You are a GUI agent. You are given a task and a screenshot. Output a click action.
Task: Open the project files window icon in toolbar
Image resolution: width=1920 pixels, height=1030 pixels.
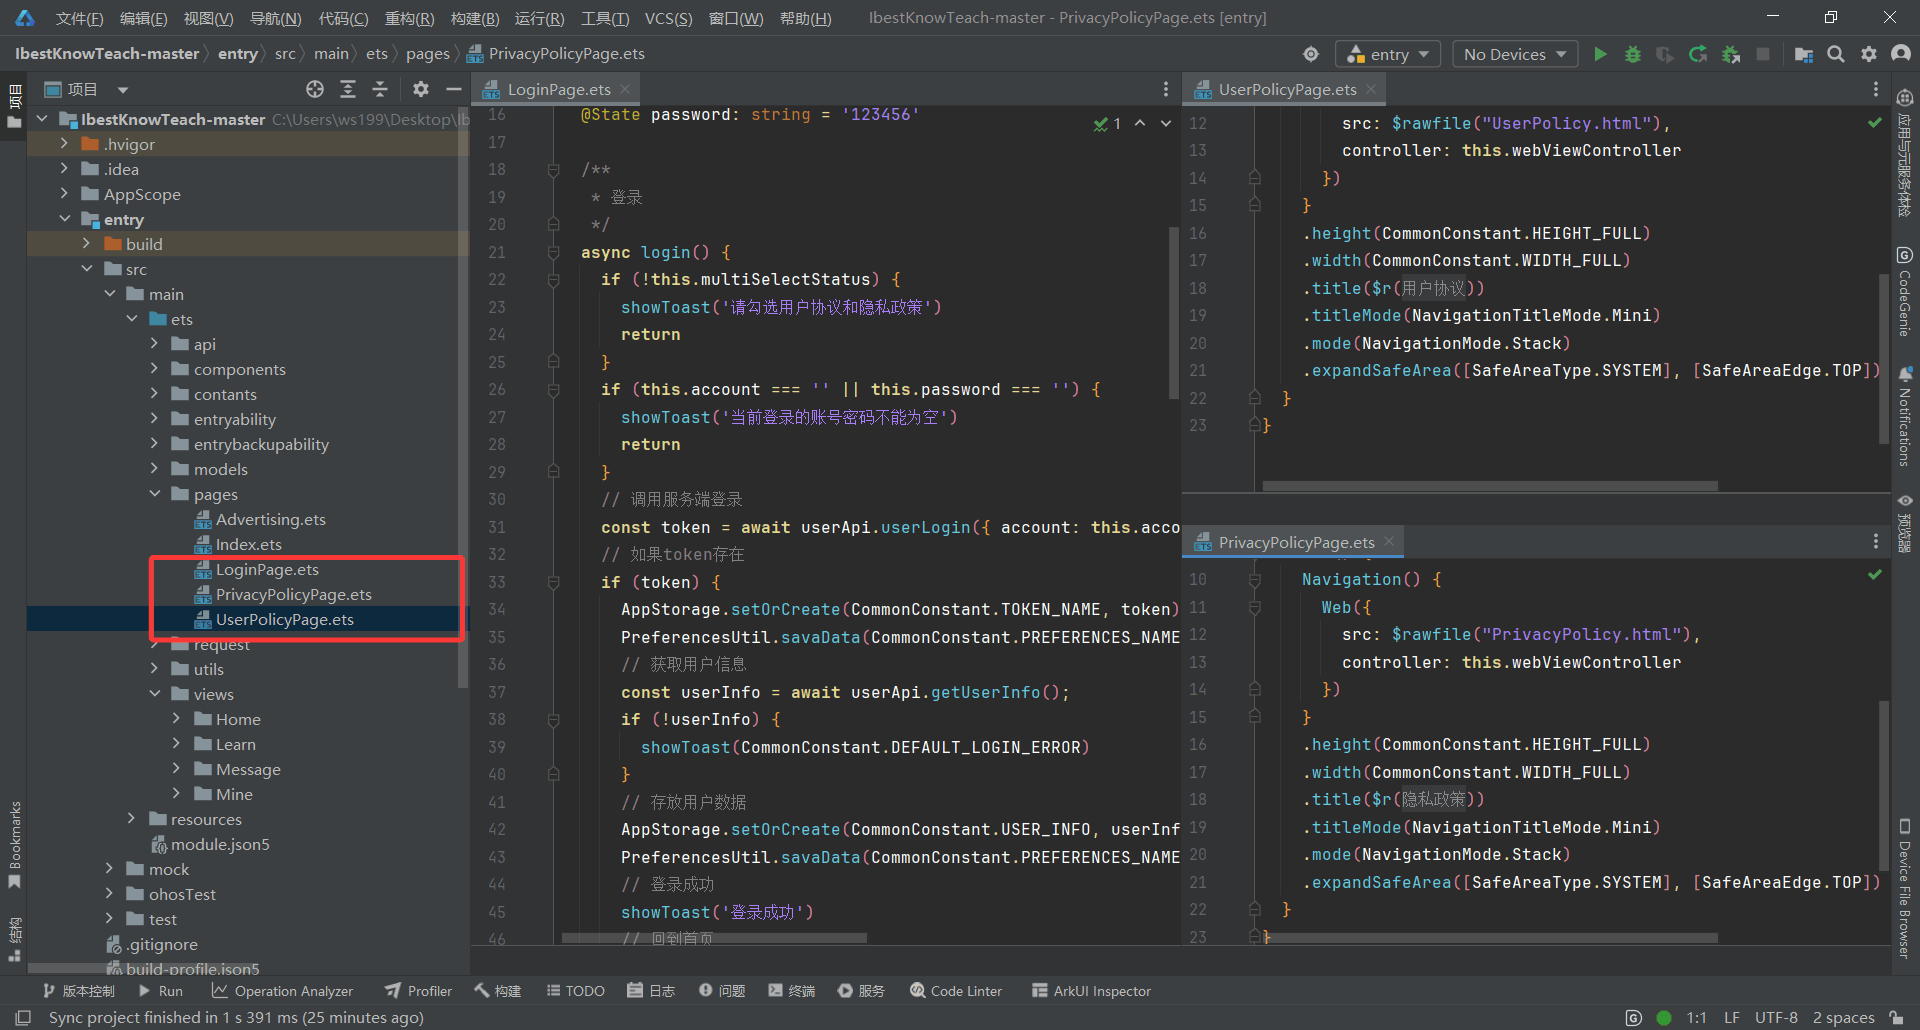tap(1803, 54)
